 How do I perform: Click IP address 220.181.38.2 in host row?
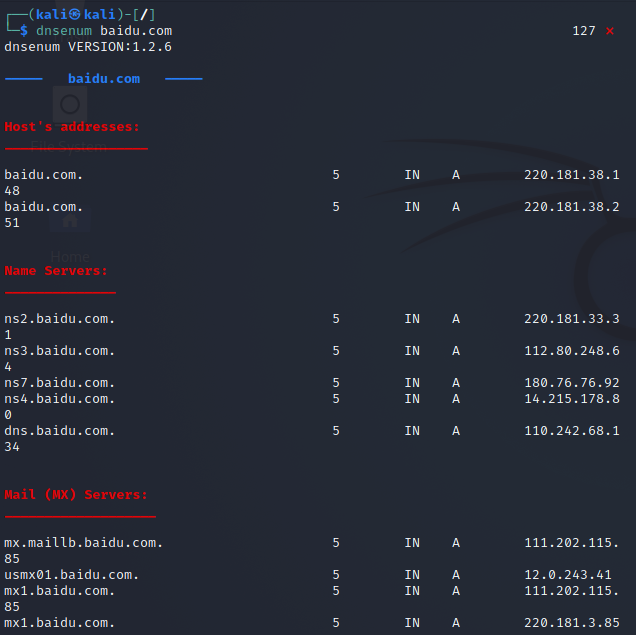pyautogui.click(x=572, y=207)
